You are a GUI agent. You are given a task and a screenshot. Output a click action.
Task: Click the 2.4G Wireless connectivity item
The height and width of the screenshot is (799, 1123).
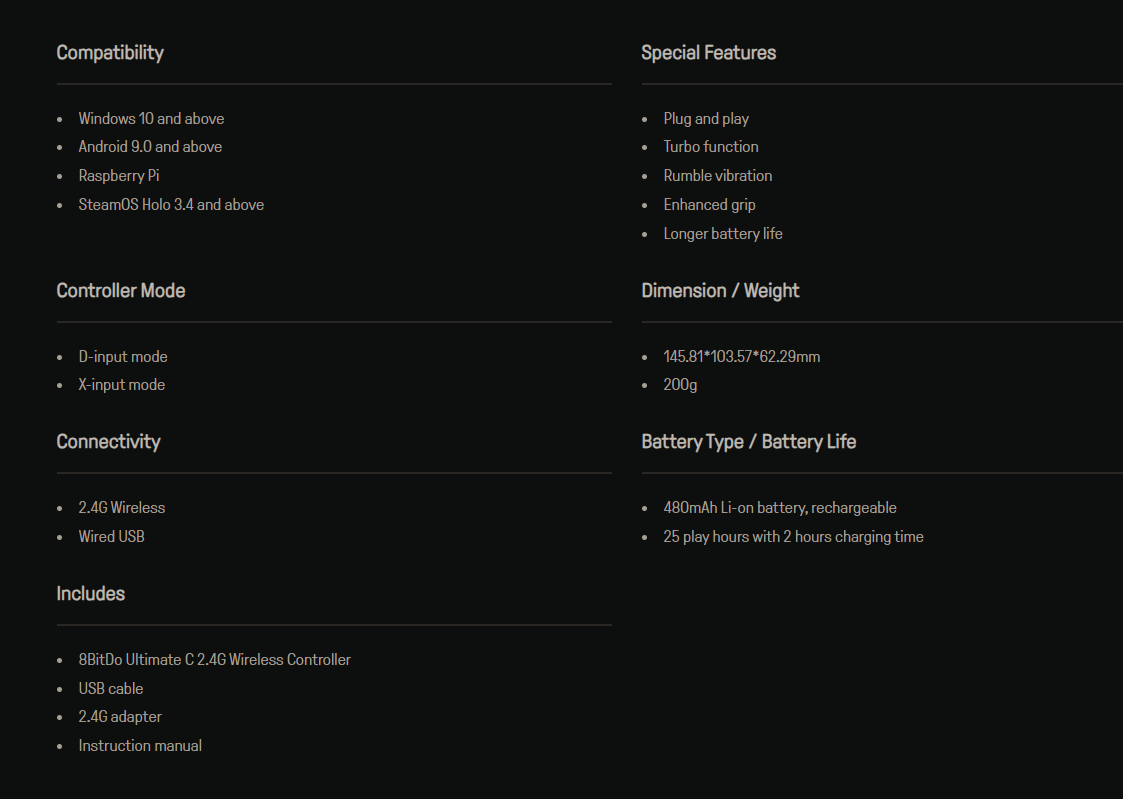(x=122, y=508)
